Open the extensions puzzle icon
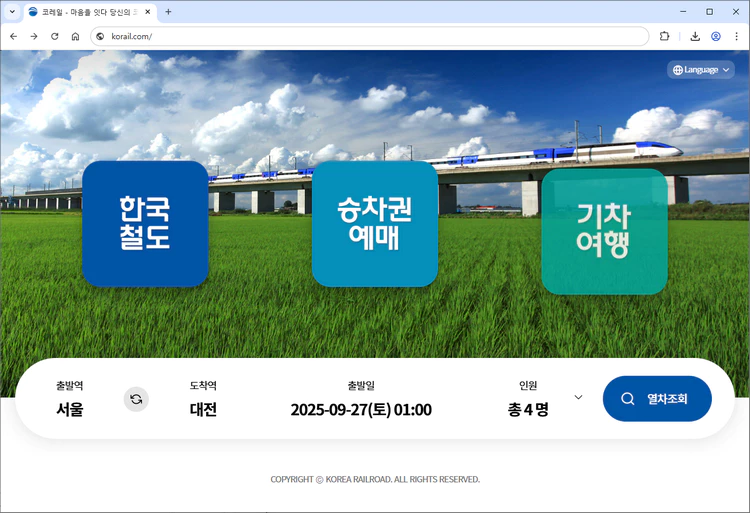Viewport: 750px width, 513px height. click(664, 36)
